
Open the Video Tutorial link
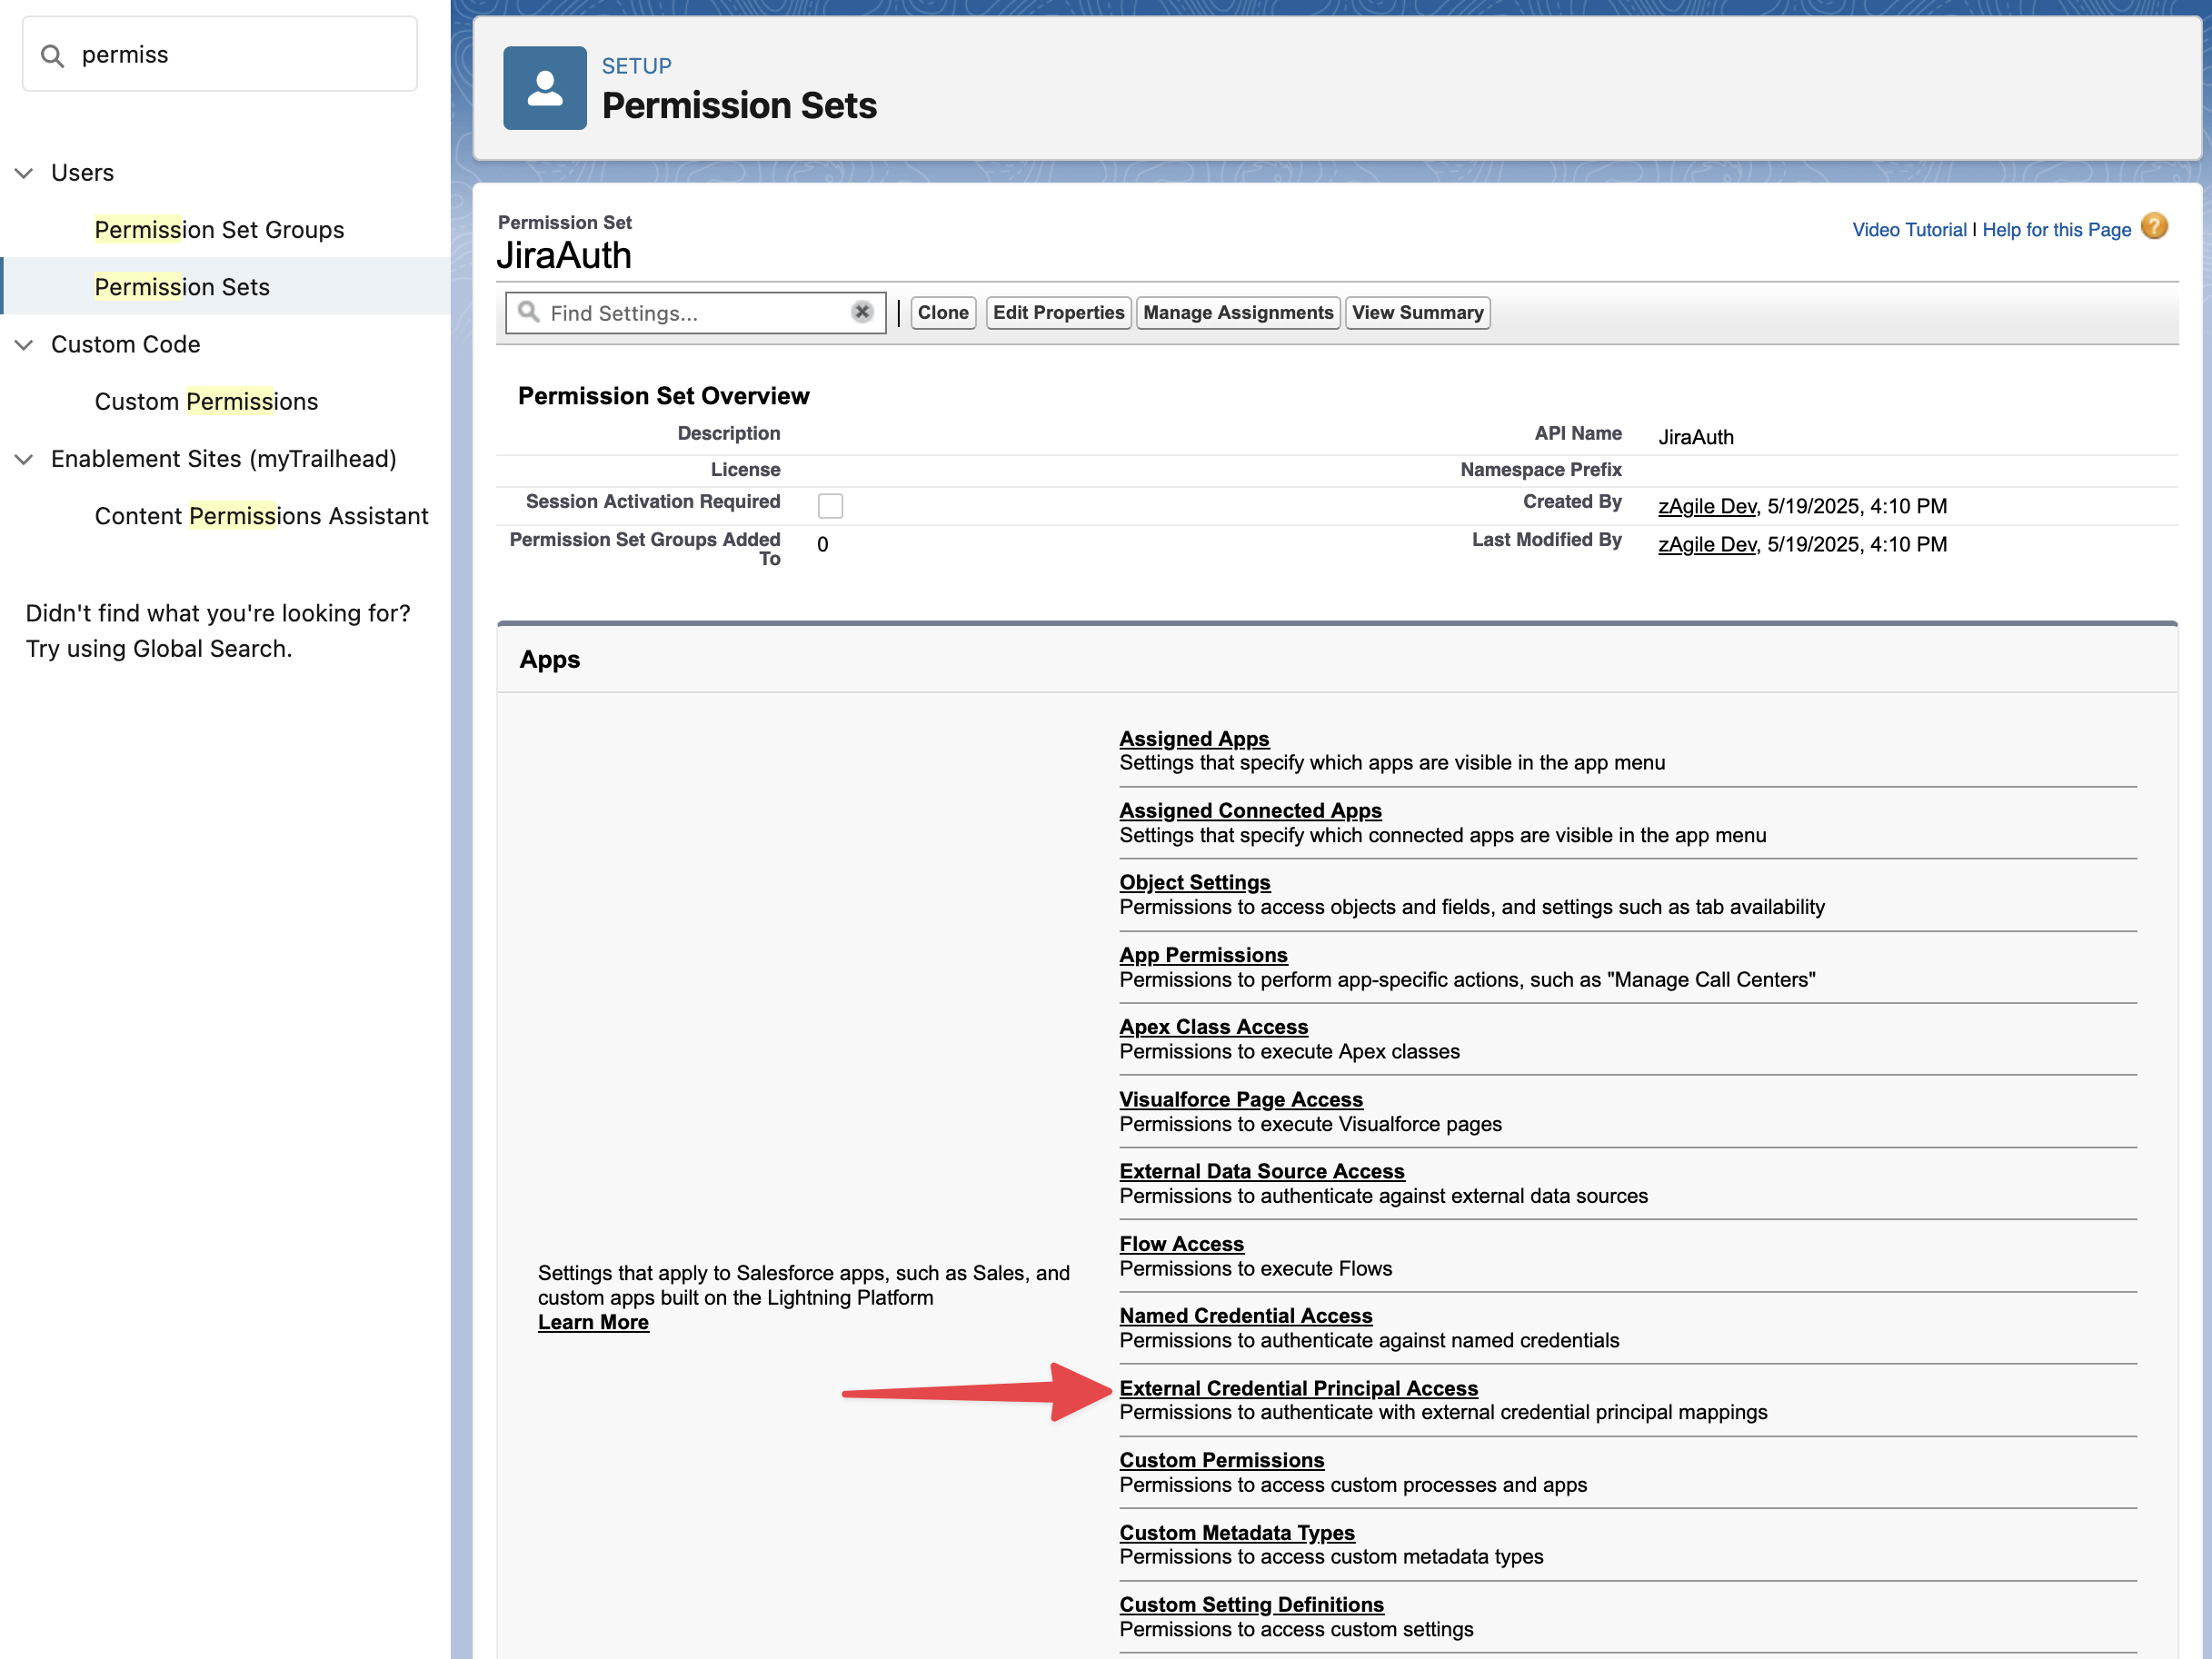coord(1908,230)
